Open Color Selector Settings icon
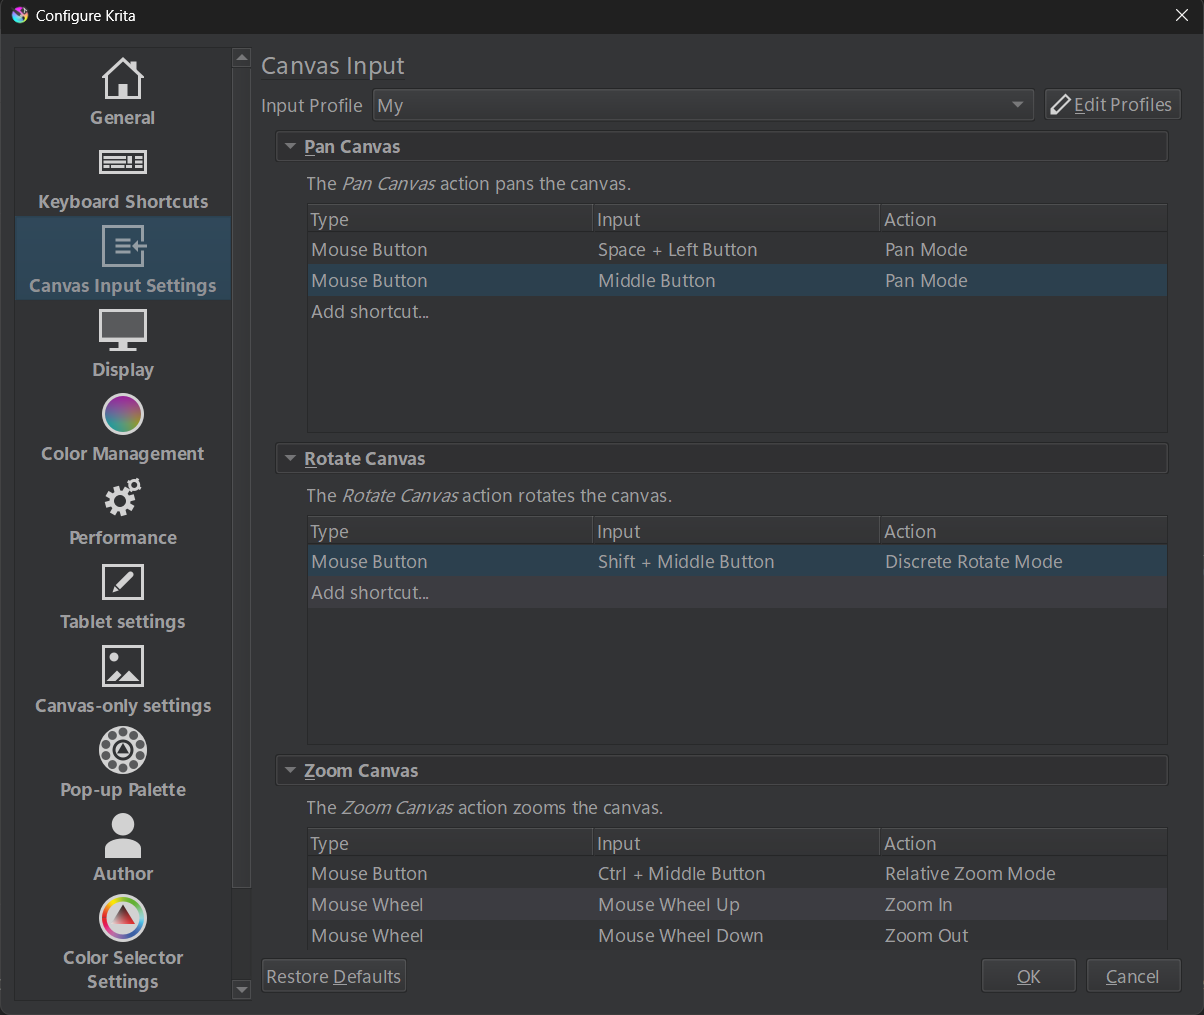This screenshot has width=1204, height=1015. pyautogui.click(x=123, y=918)
